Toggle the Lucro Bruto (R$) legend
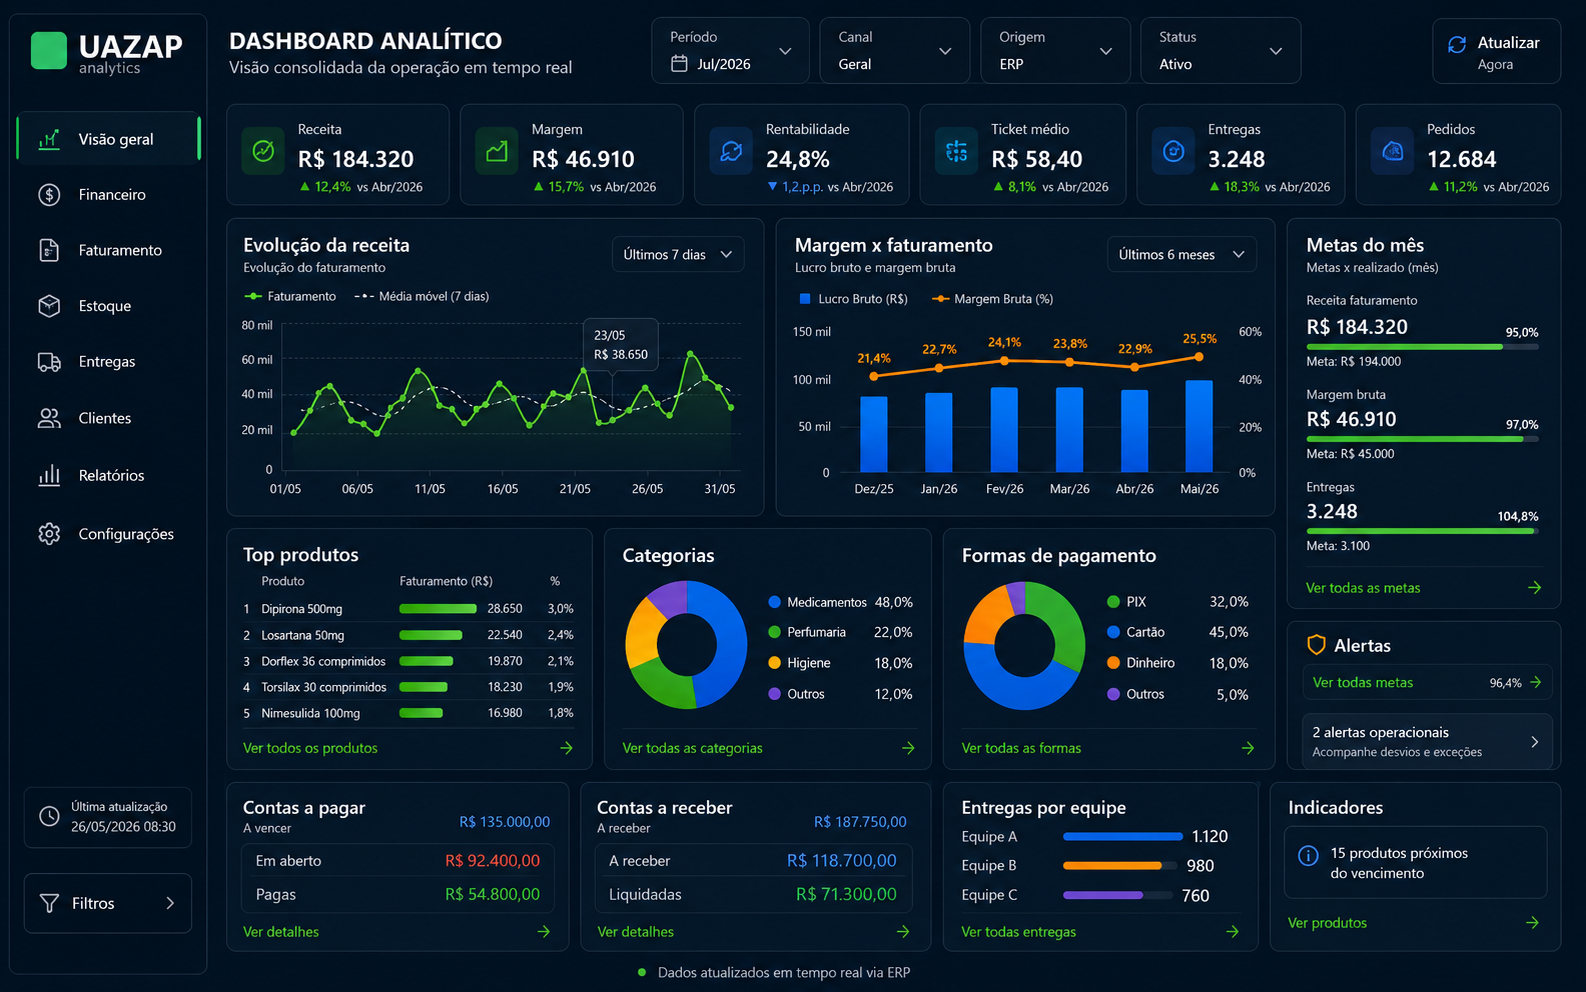The width and height of the screenshot is (1586, 992). [x=854, y=299]
